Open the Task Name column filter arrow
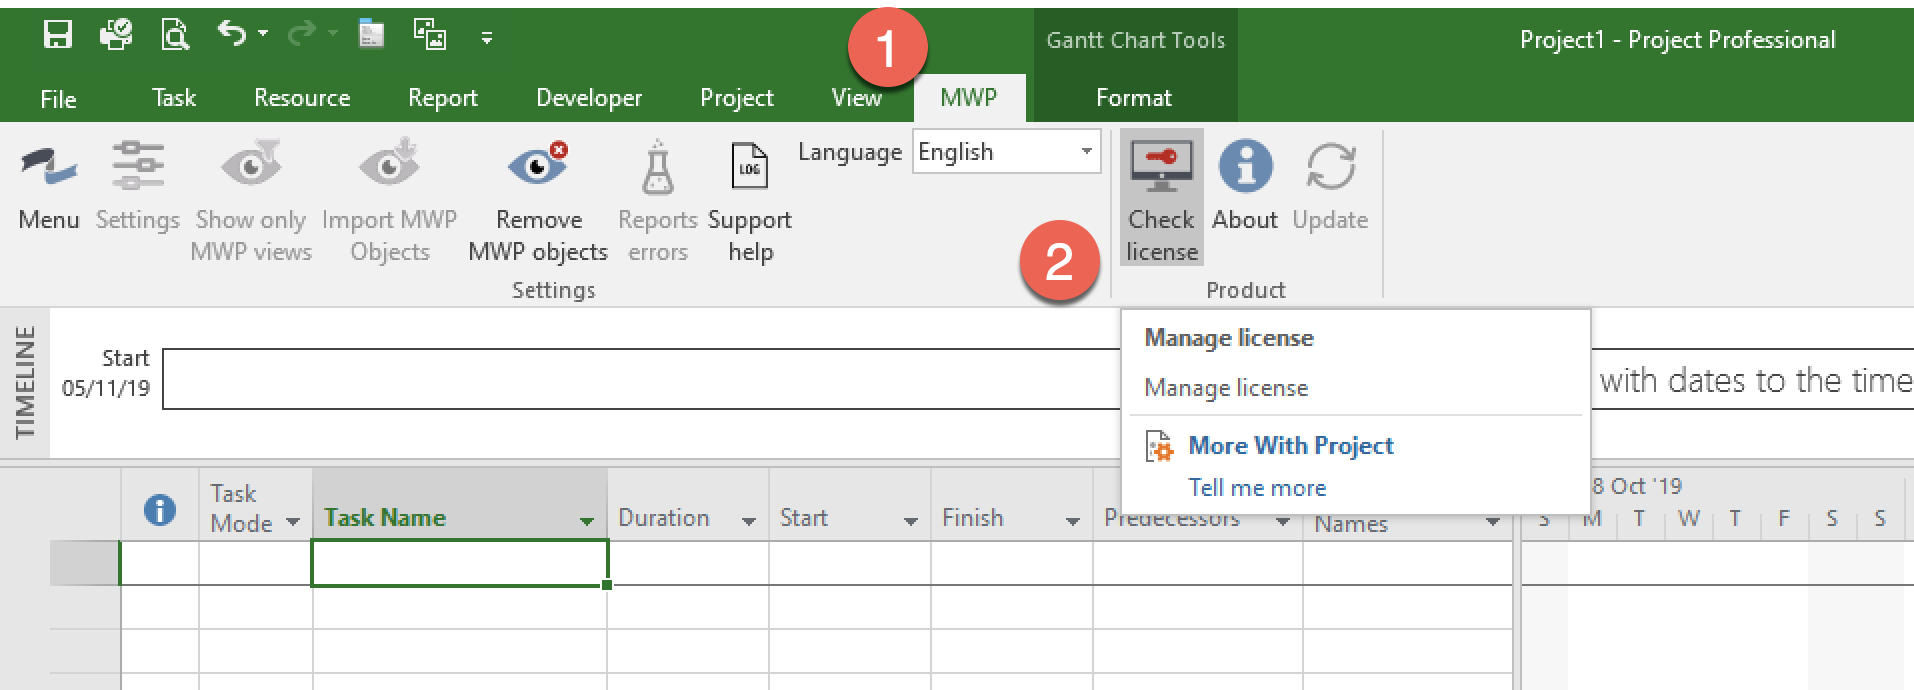The width and height of the screenshot is (1914, 690). [x=587, y=521]
